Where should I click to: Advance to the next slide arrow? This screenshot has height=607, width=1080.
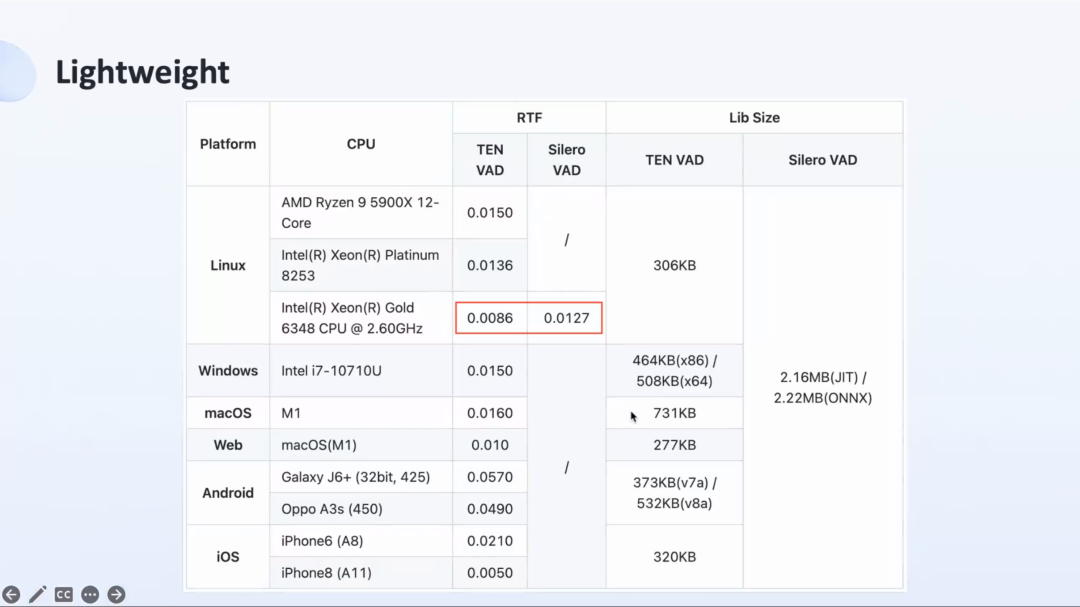(116, 594)
